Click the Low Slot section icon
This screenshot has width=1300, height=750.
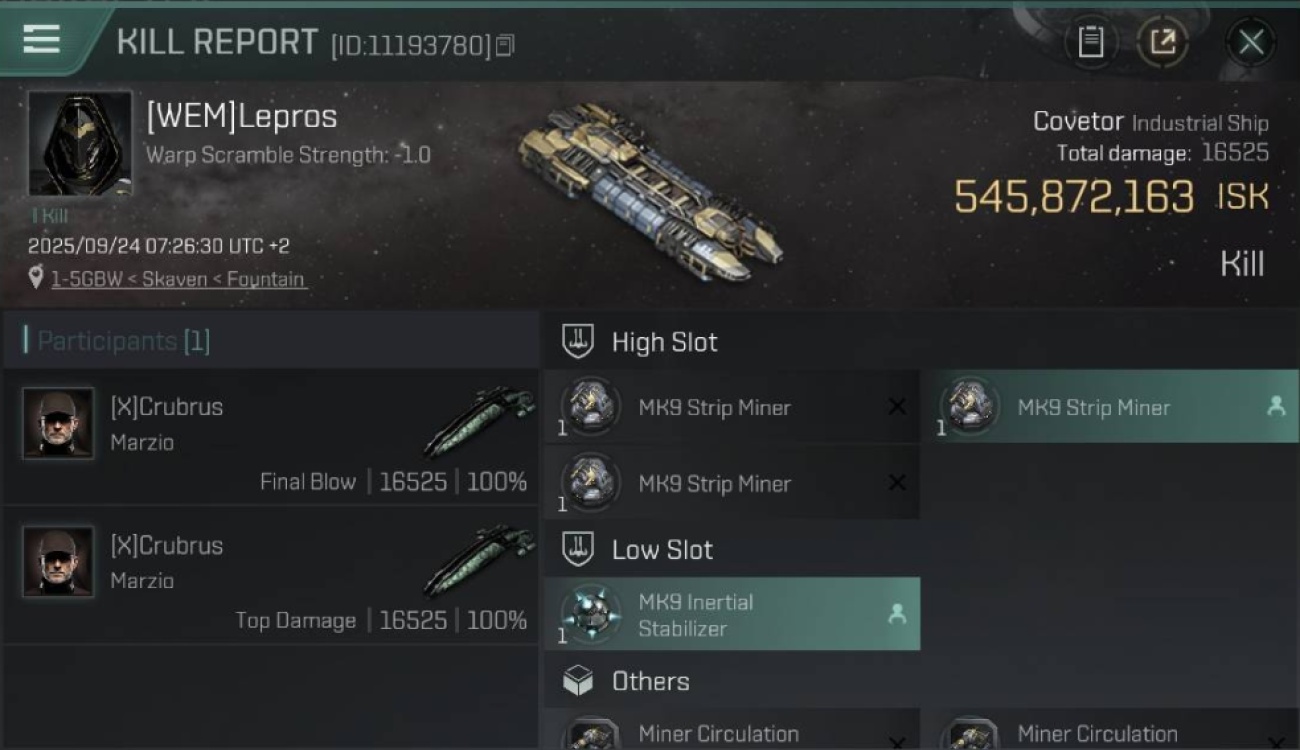(x=578, y=549)
